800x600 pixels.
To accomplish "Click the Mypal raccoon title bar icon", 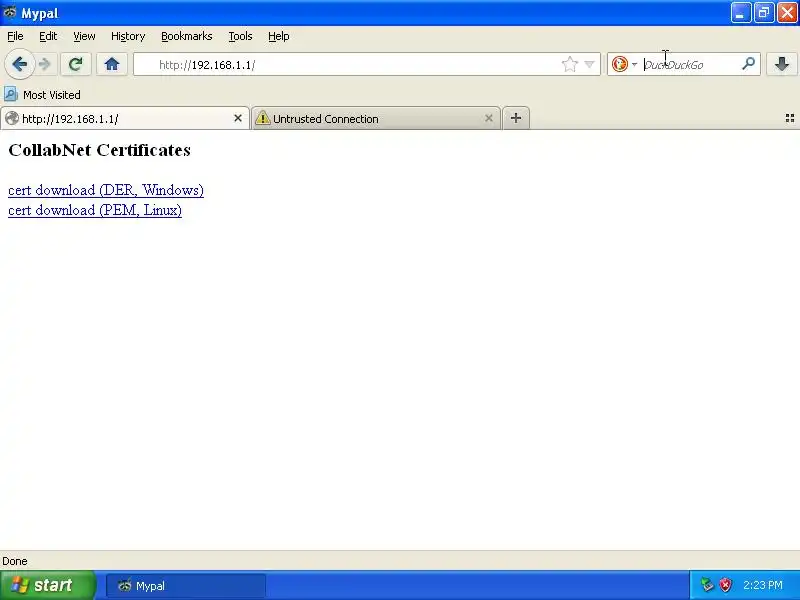I will pyautogui.click(x=10, y=12).
